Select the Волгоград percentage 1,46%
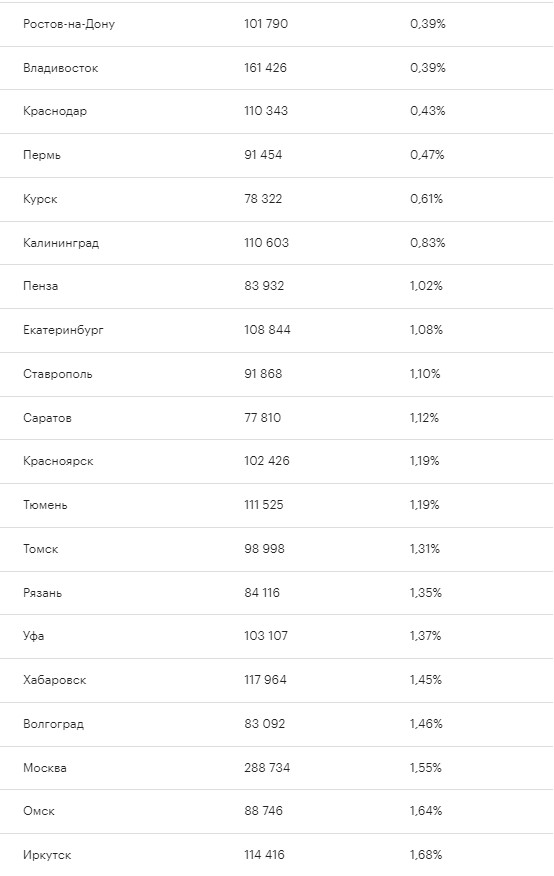Viewport: 554px width, 876px height. (x=426, y=723)
